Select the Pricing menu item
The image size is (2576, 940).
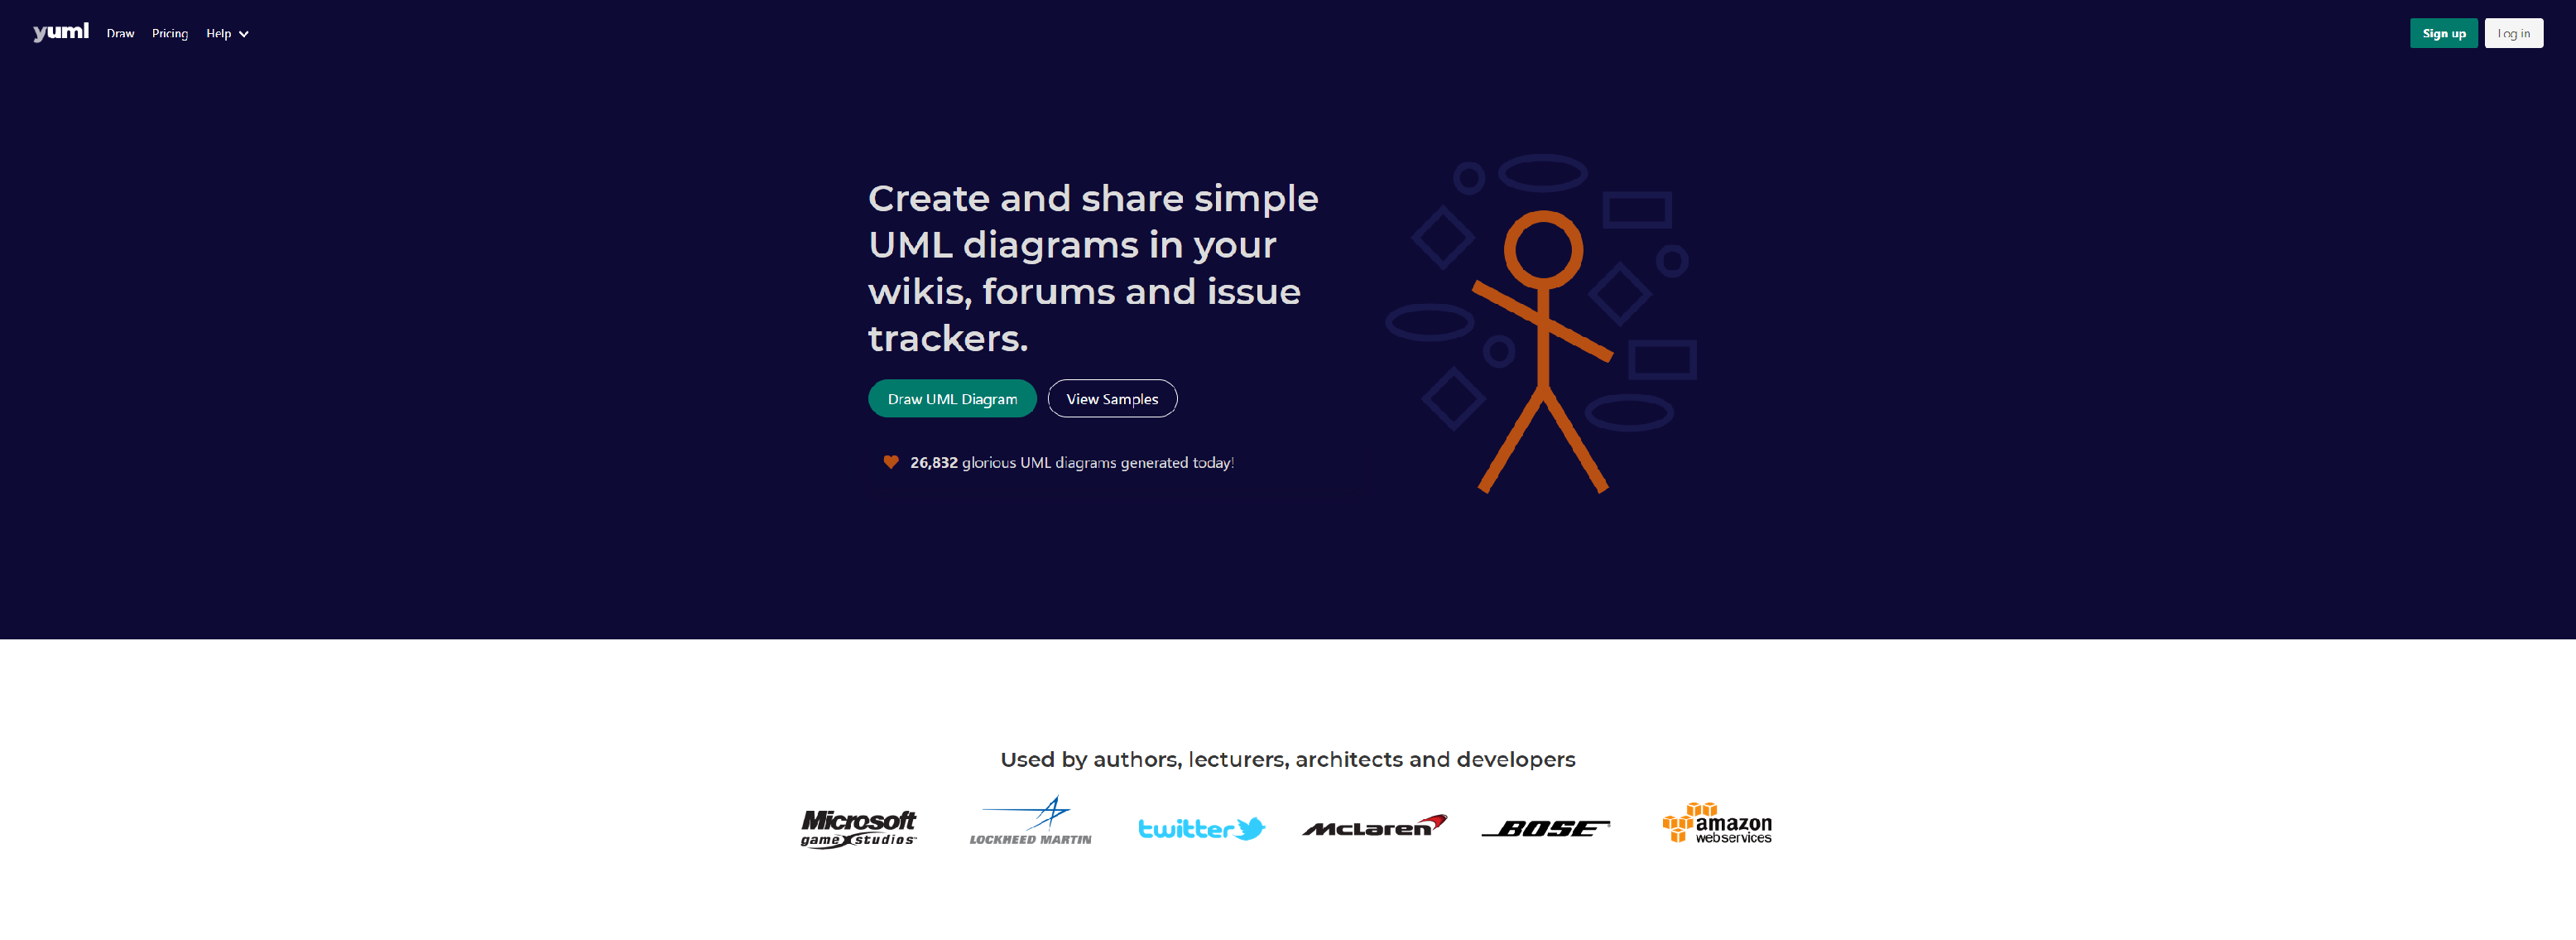click(169, 33)
